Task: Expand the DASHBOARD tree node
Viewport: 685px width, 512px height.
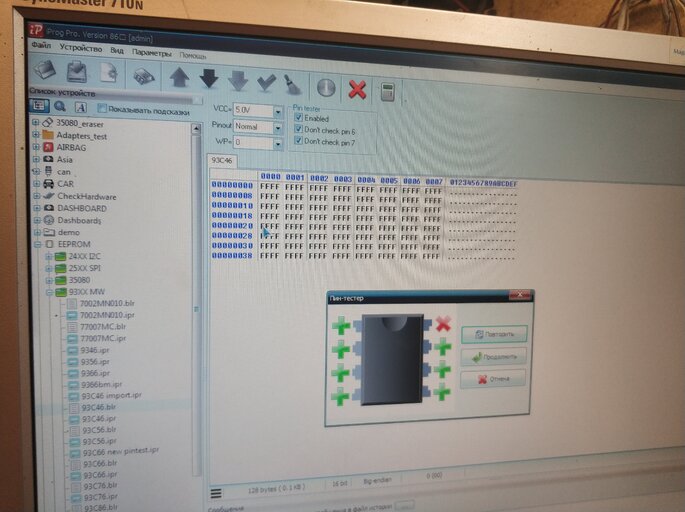Action: [x=37, y=208]
